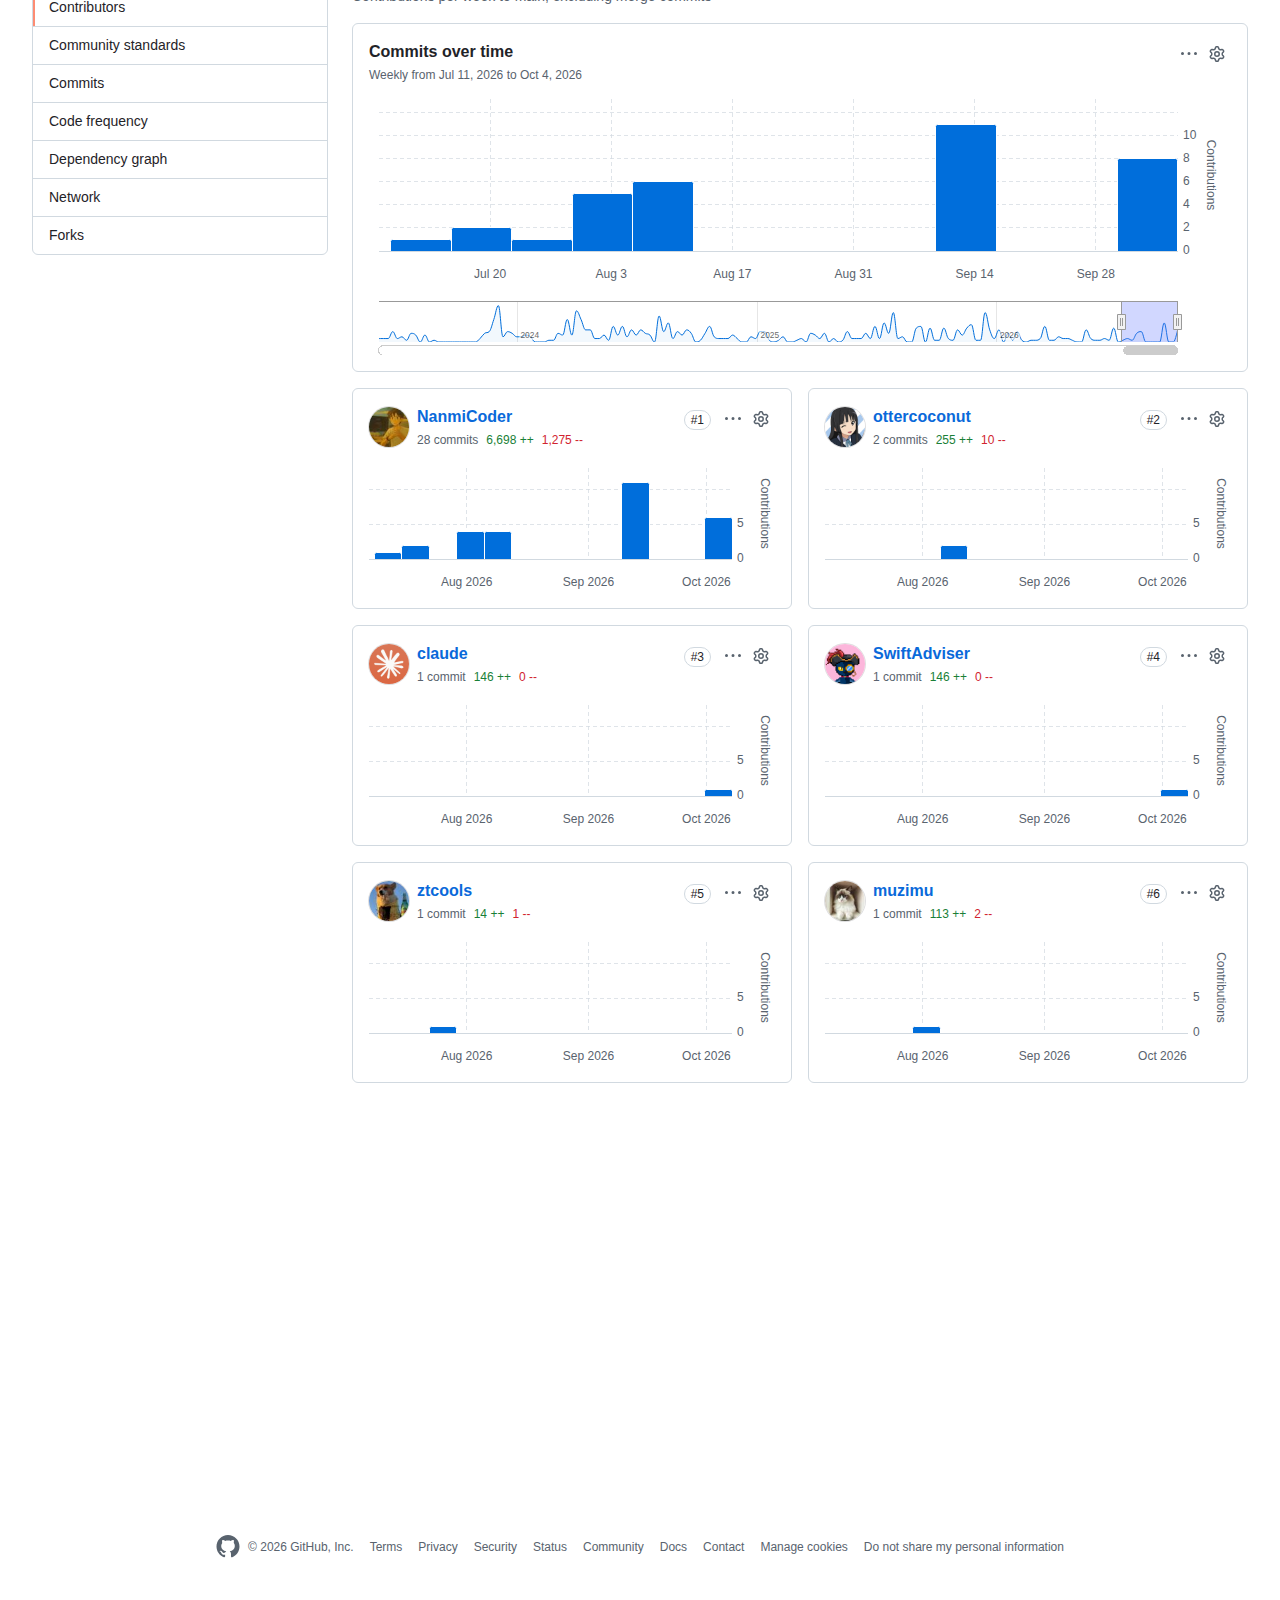Open NanmiCoder's profile link

pos(464,417)
